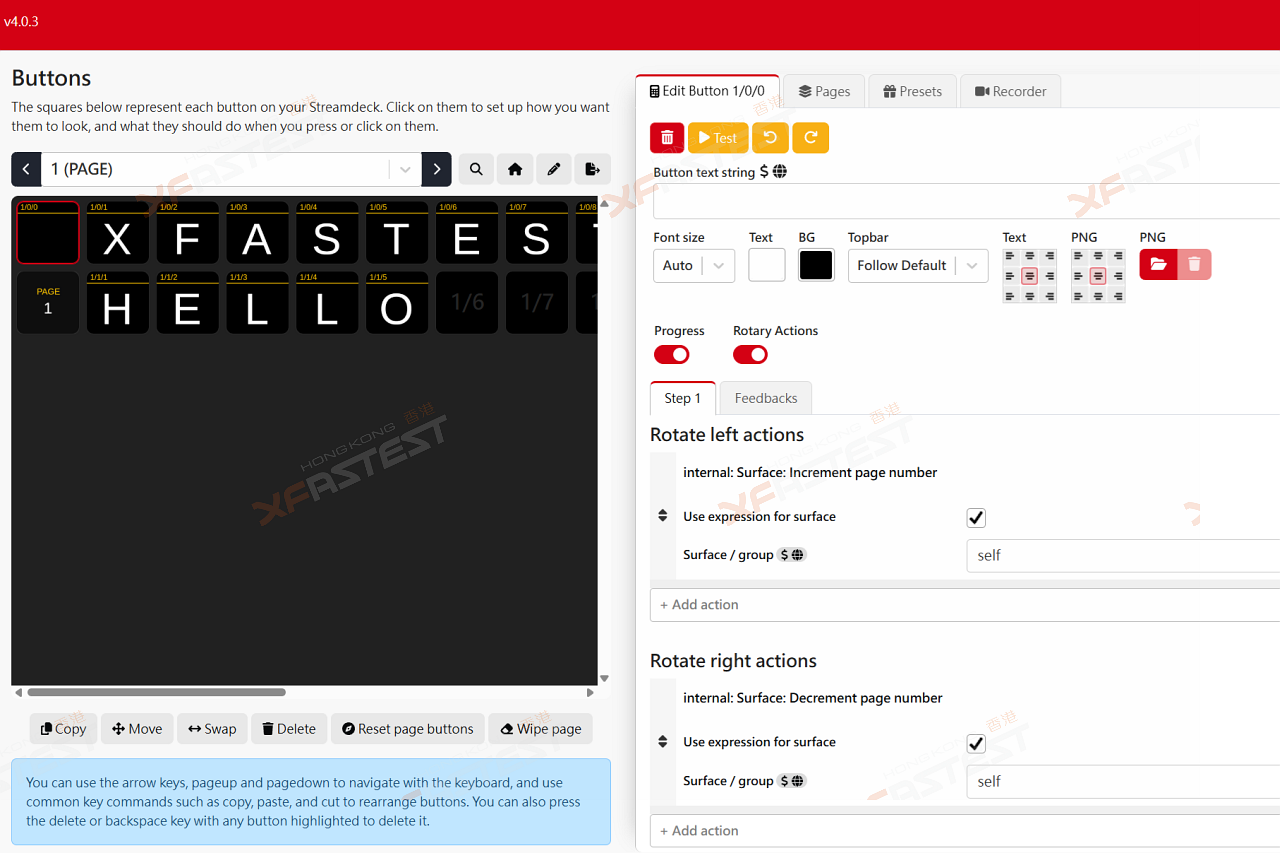The width and height of the screenshot is (1280, 853).
Task: Expand the 1 (PAGE) selector dropdown
Action: pos(405,170)
